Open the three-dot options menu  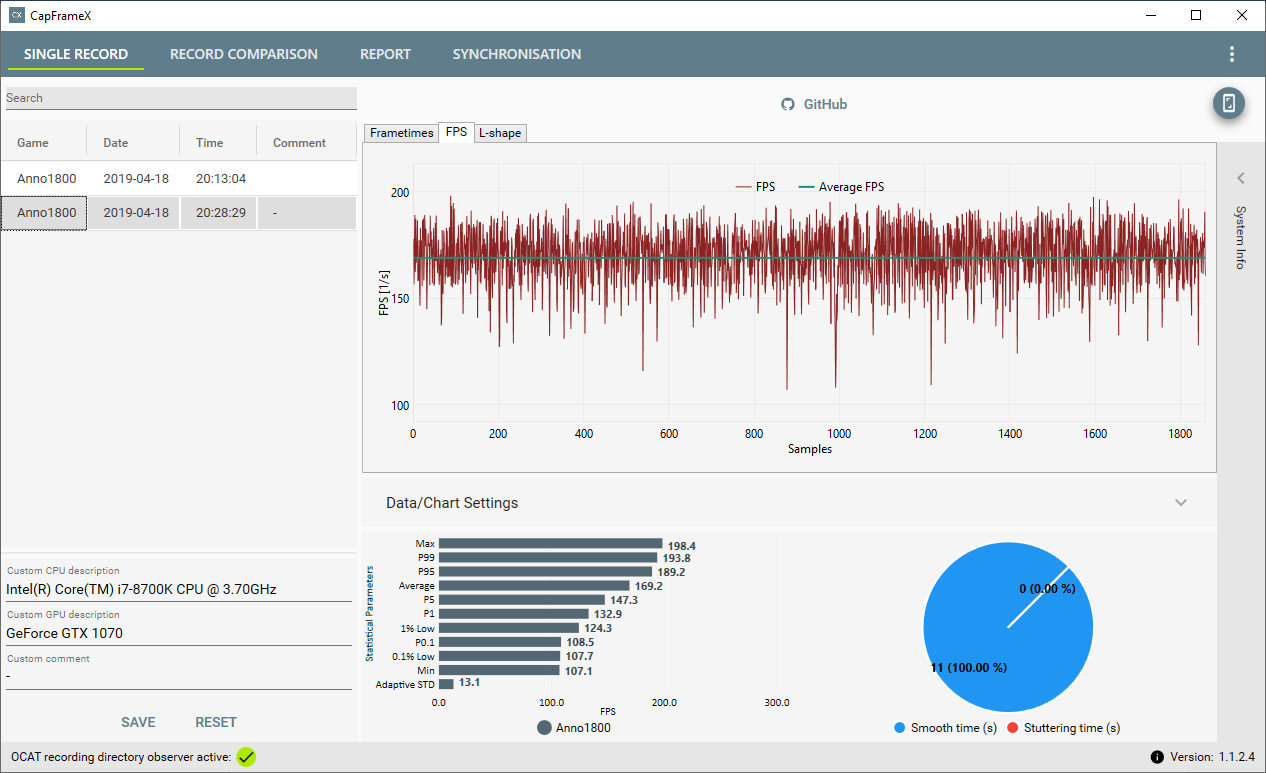pos(1232,54)
